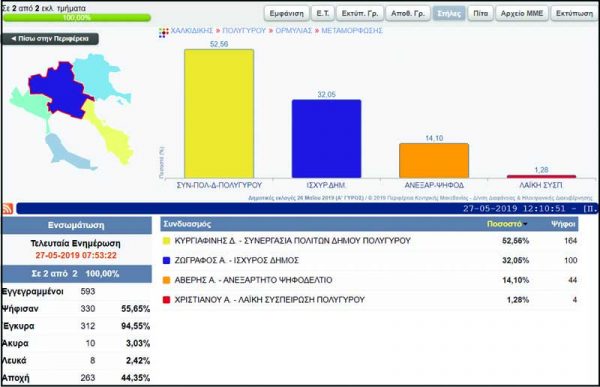
Task: Open the Αρχείο ΜΜΕ button
Action: tap(522, 13)
